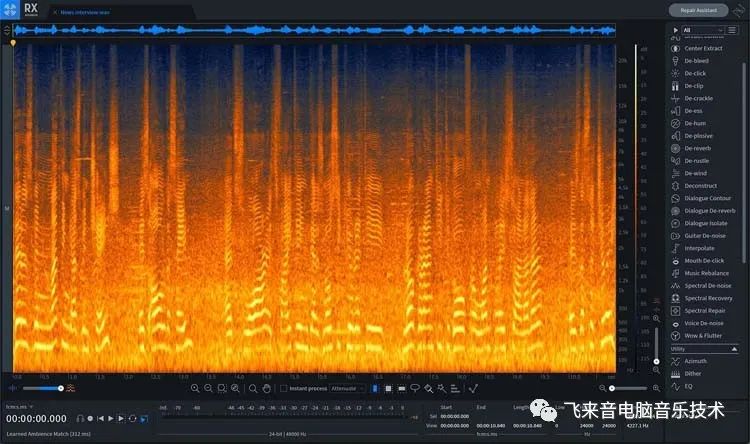Click the Repair Assistant button
This screenshot has height=444, width=750.
[x=698, y=10]
